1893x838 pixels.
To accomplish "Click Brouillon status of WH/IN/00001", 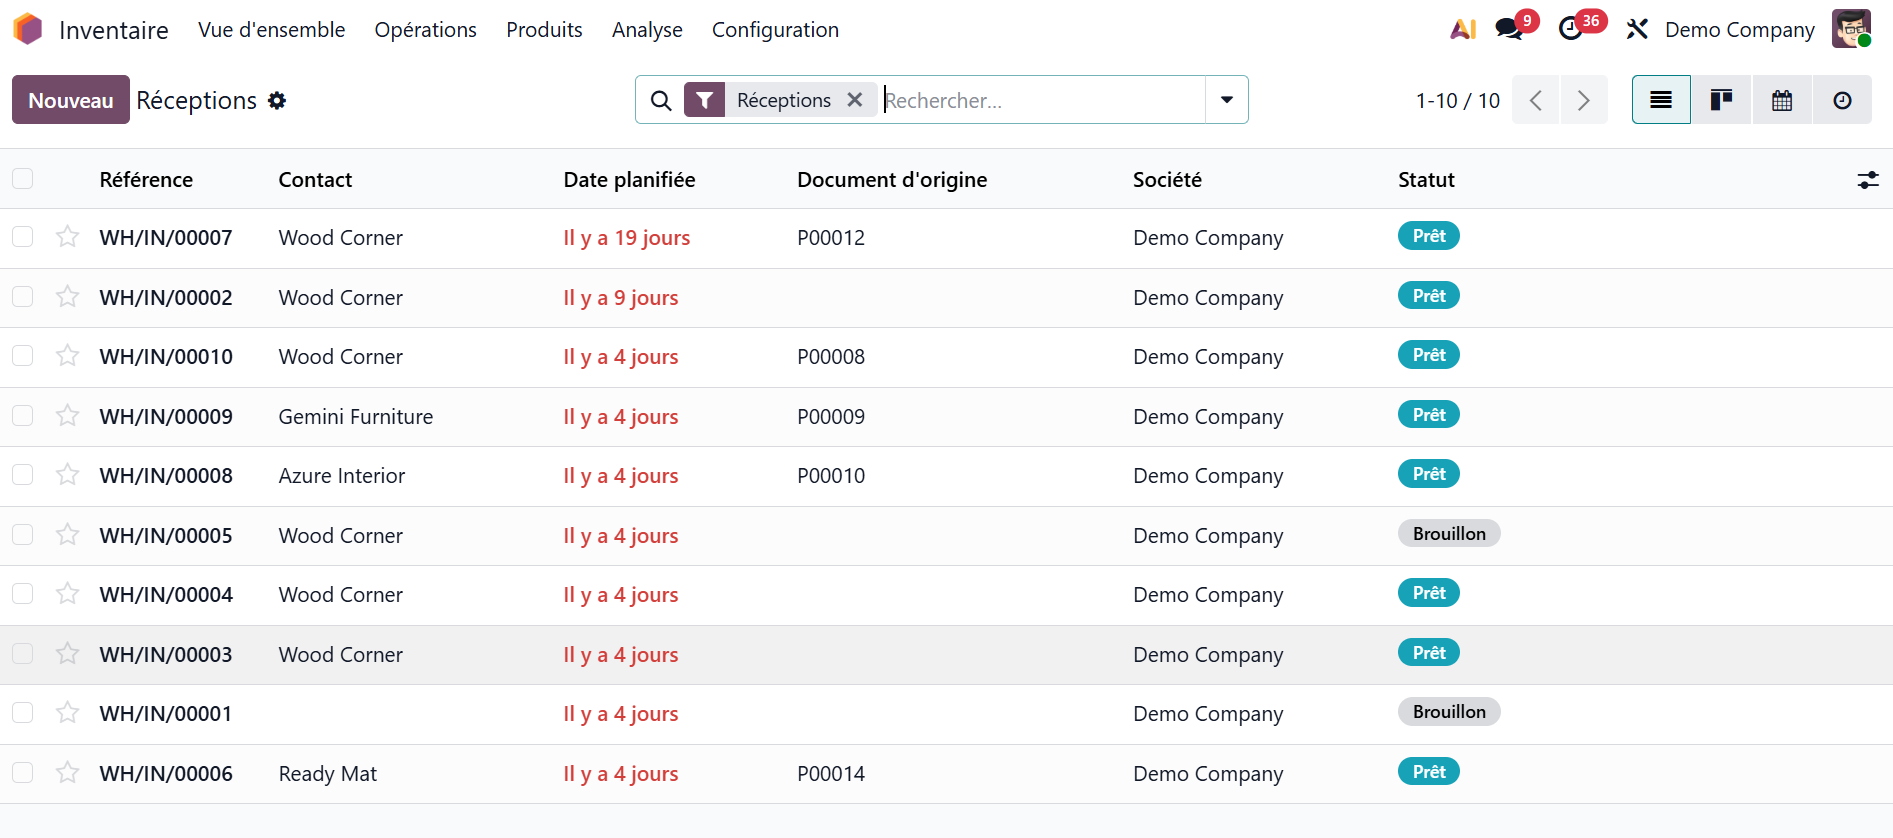I will pyautogui.click(x=1449, y=712).
